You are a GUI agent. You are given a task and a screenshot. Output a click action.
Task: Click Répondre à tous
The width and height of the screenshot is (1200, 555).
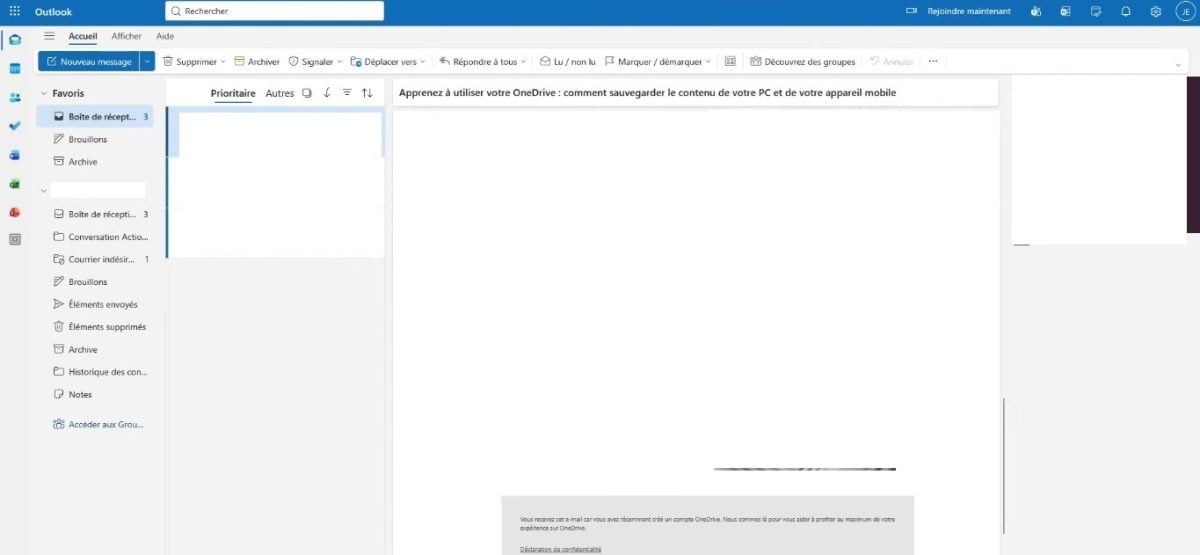coord(478,61)
